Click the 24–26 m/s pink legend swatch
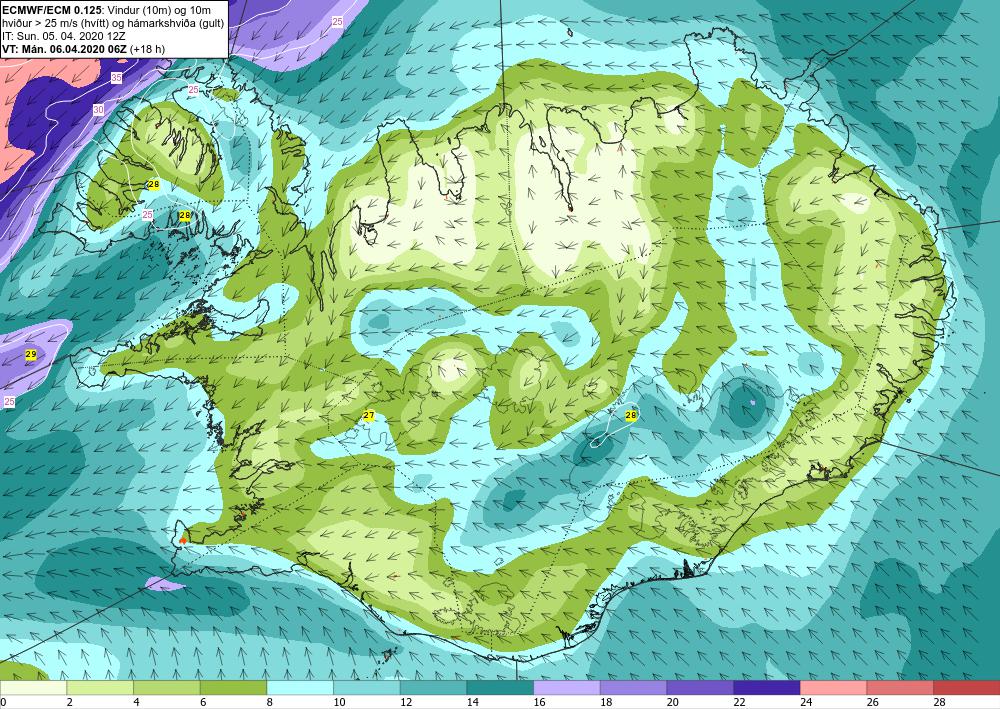This screenshot has width=1000, height=709. point(833,688)
